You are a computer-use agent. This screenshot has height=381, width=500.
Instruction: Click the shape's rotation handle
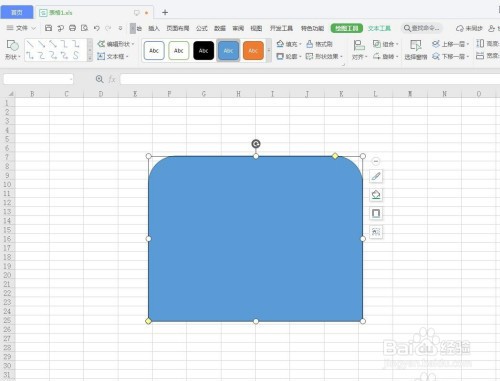pyautogui.click(x=256, y=144)
